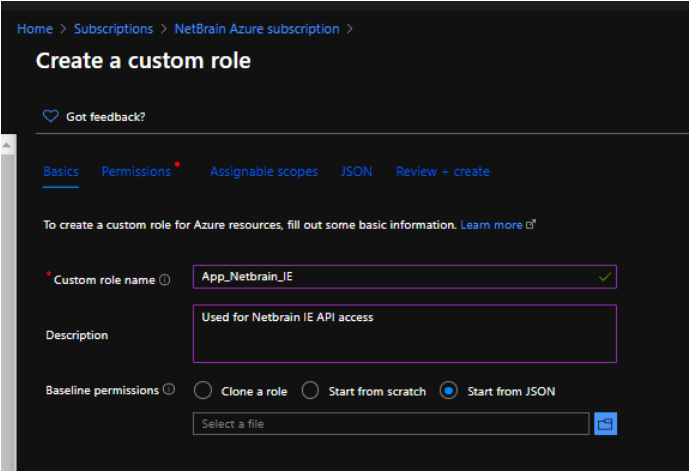Select the Start from JSON radio button
The width and height of the screenshot is (691, 473).
pyautogui.click(x=449, y=391)
